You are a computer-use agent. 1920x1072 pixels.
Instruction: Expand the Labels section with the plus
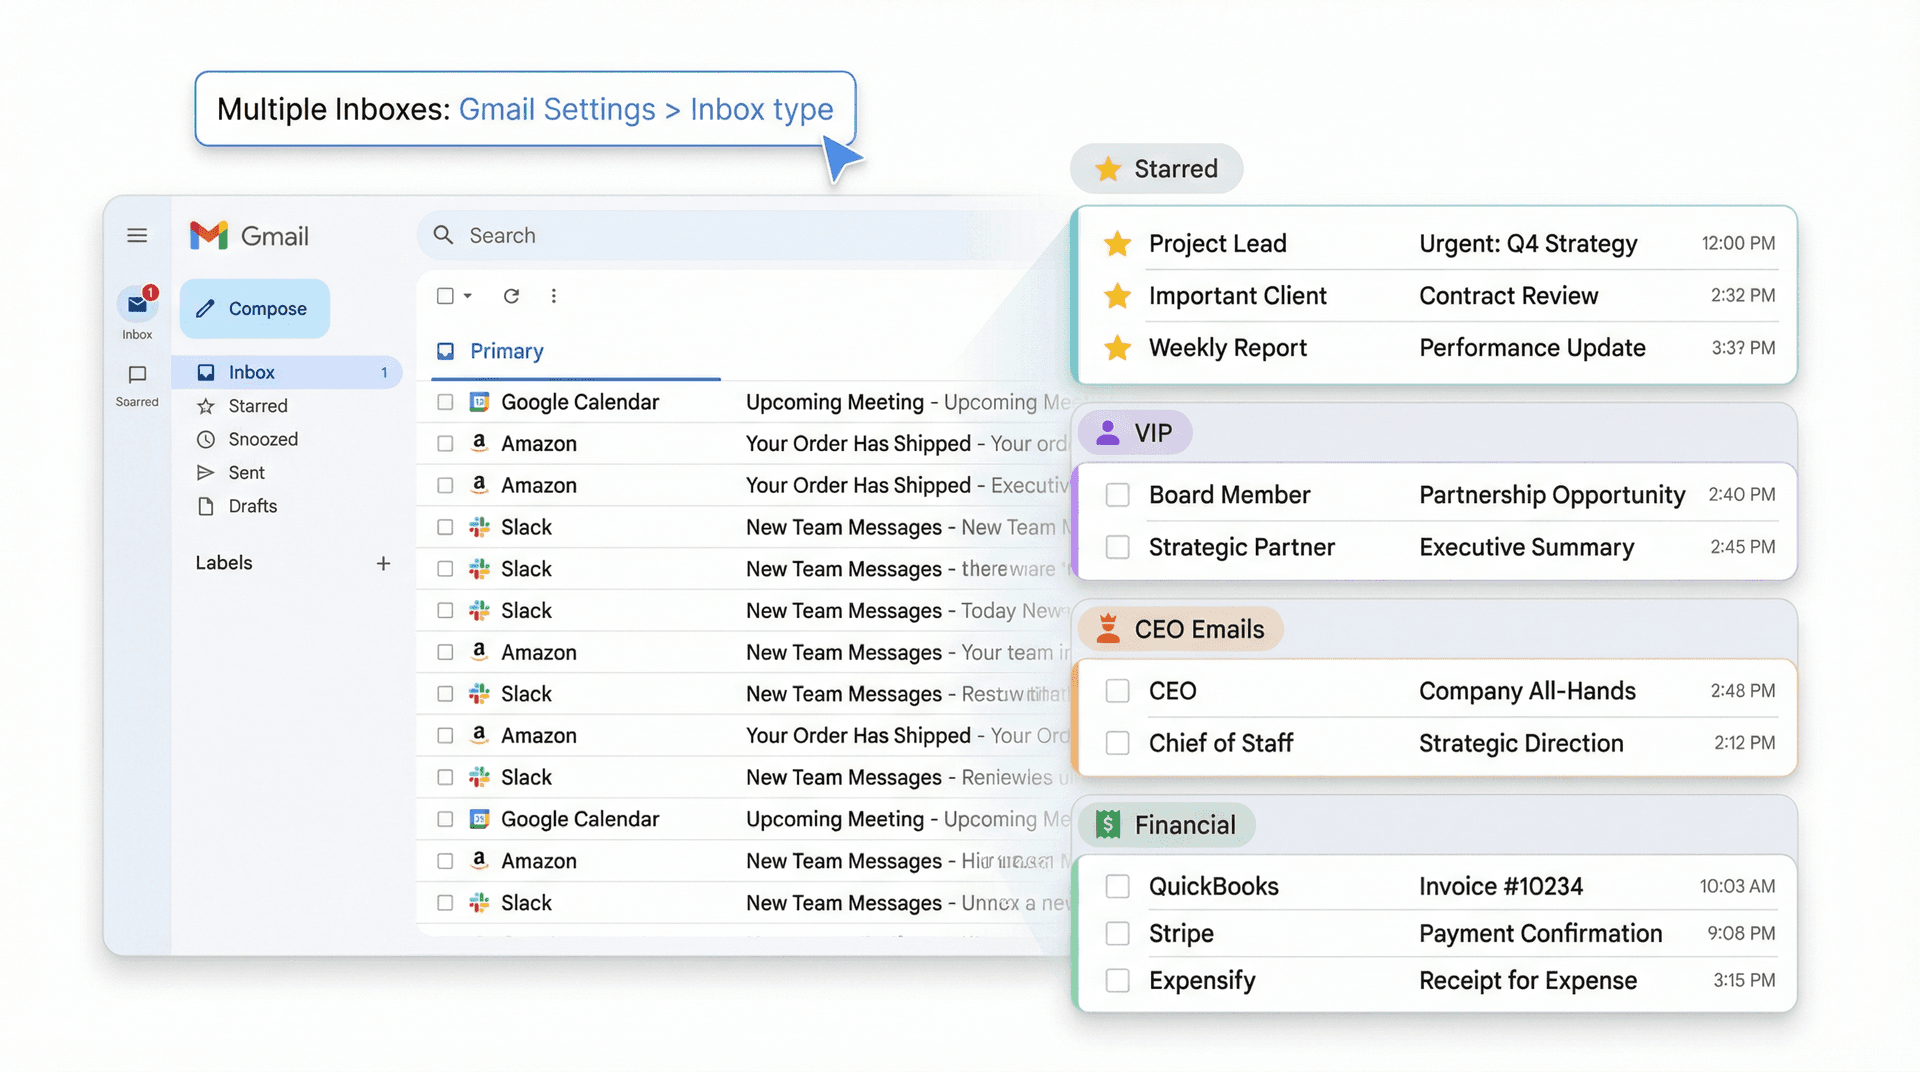coord(383,563)
